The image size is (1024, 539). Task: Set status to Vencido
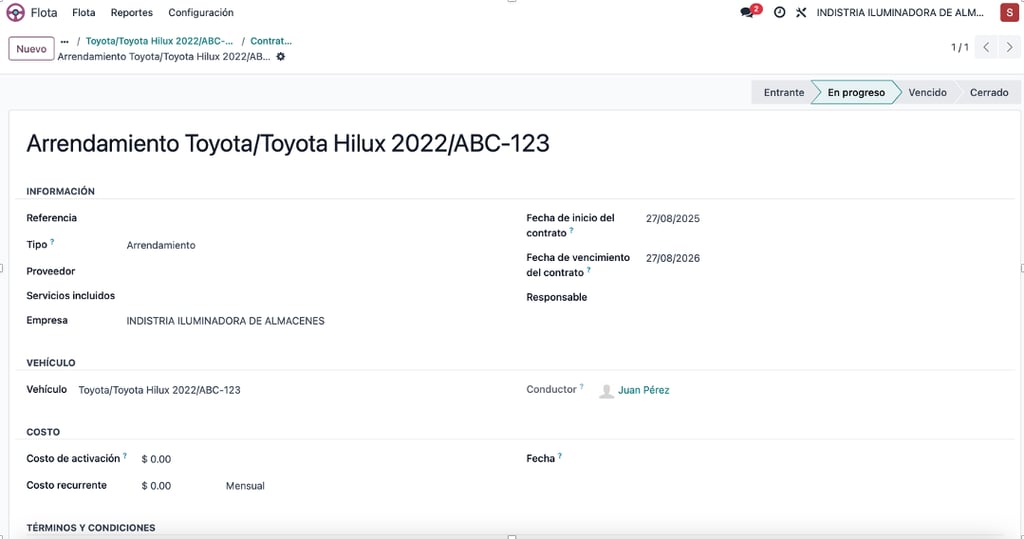coord(927,93)
